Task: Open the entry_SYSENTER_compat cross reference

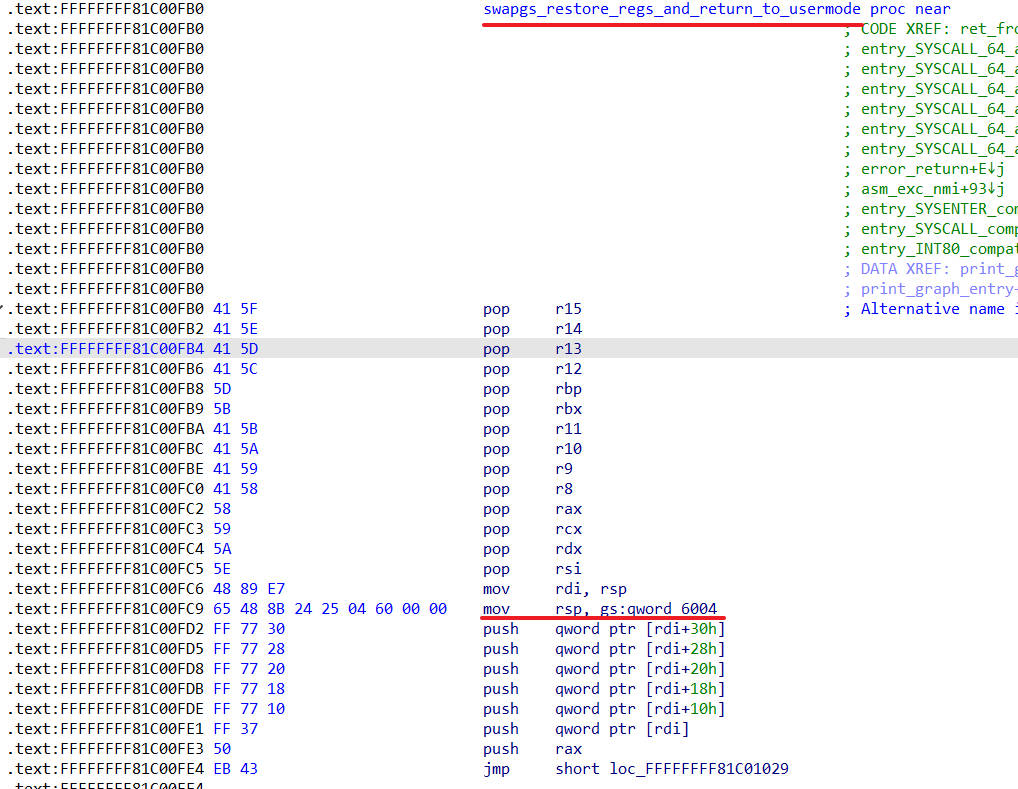Action: (938, 209)
